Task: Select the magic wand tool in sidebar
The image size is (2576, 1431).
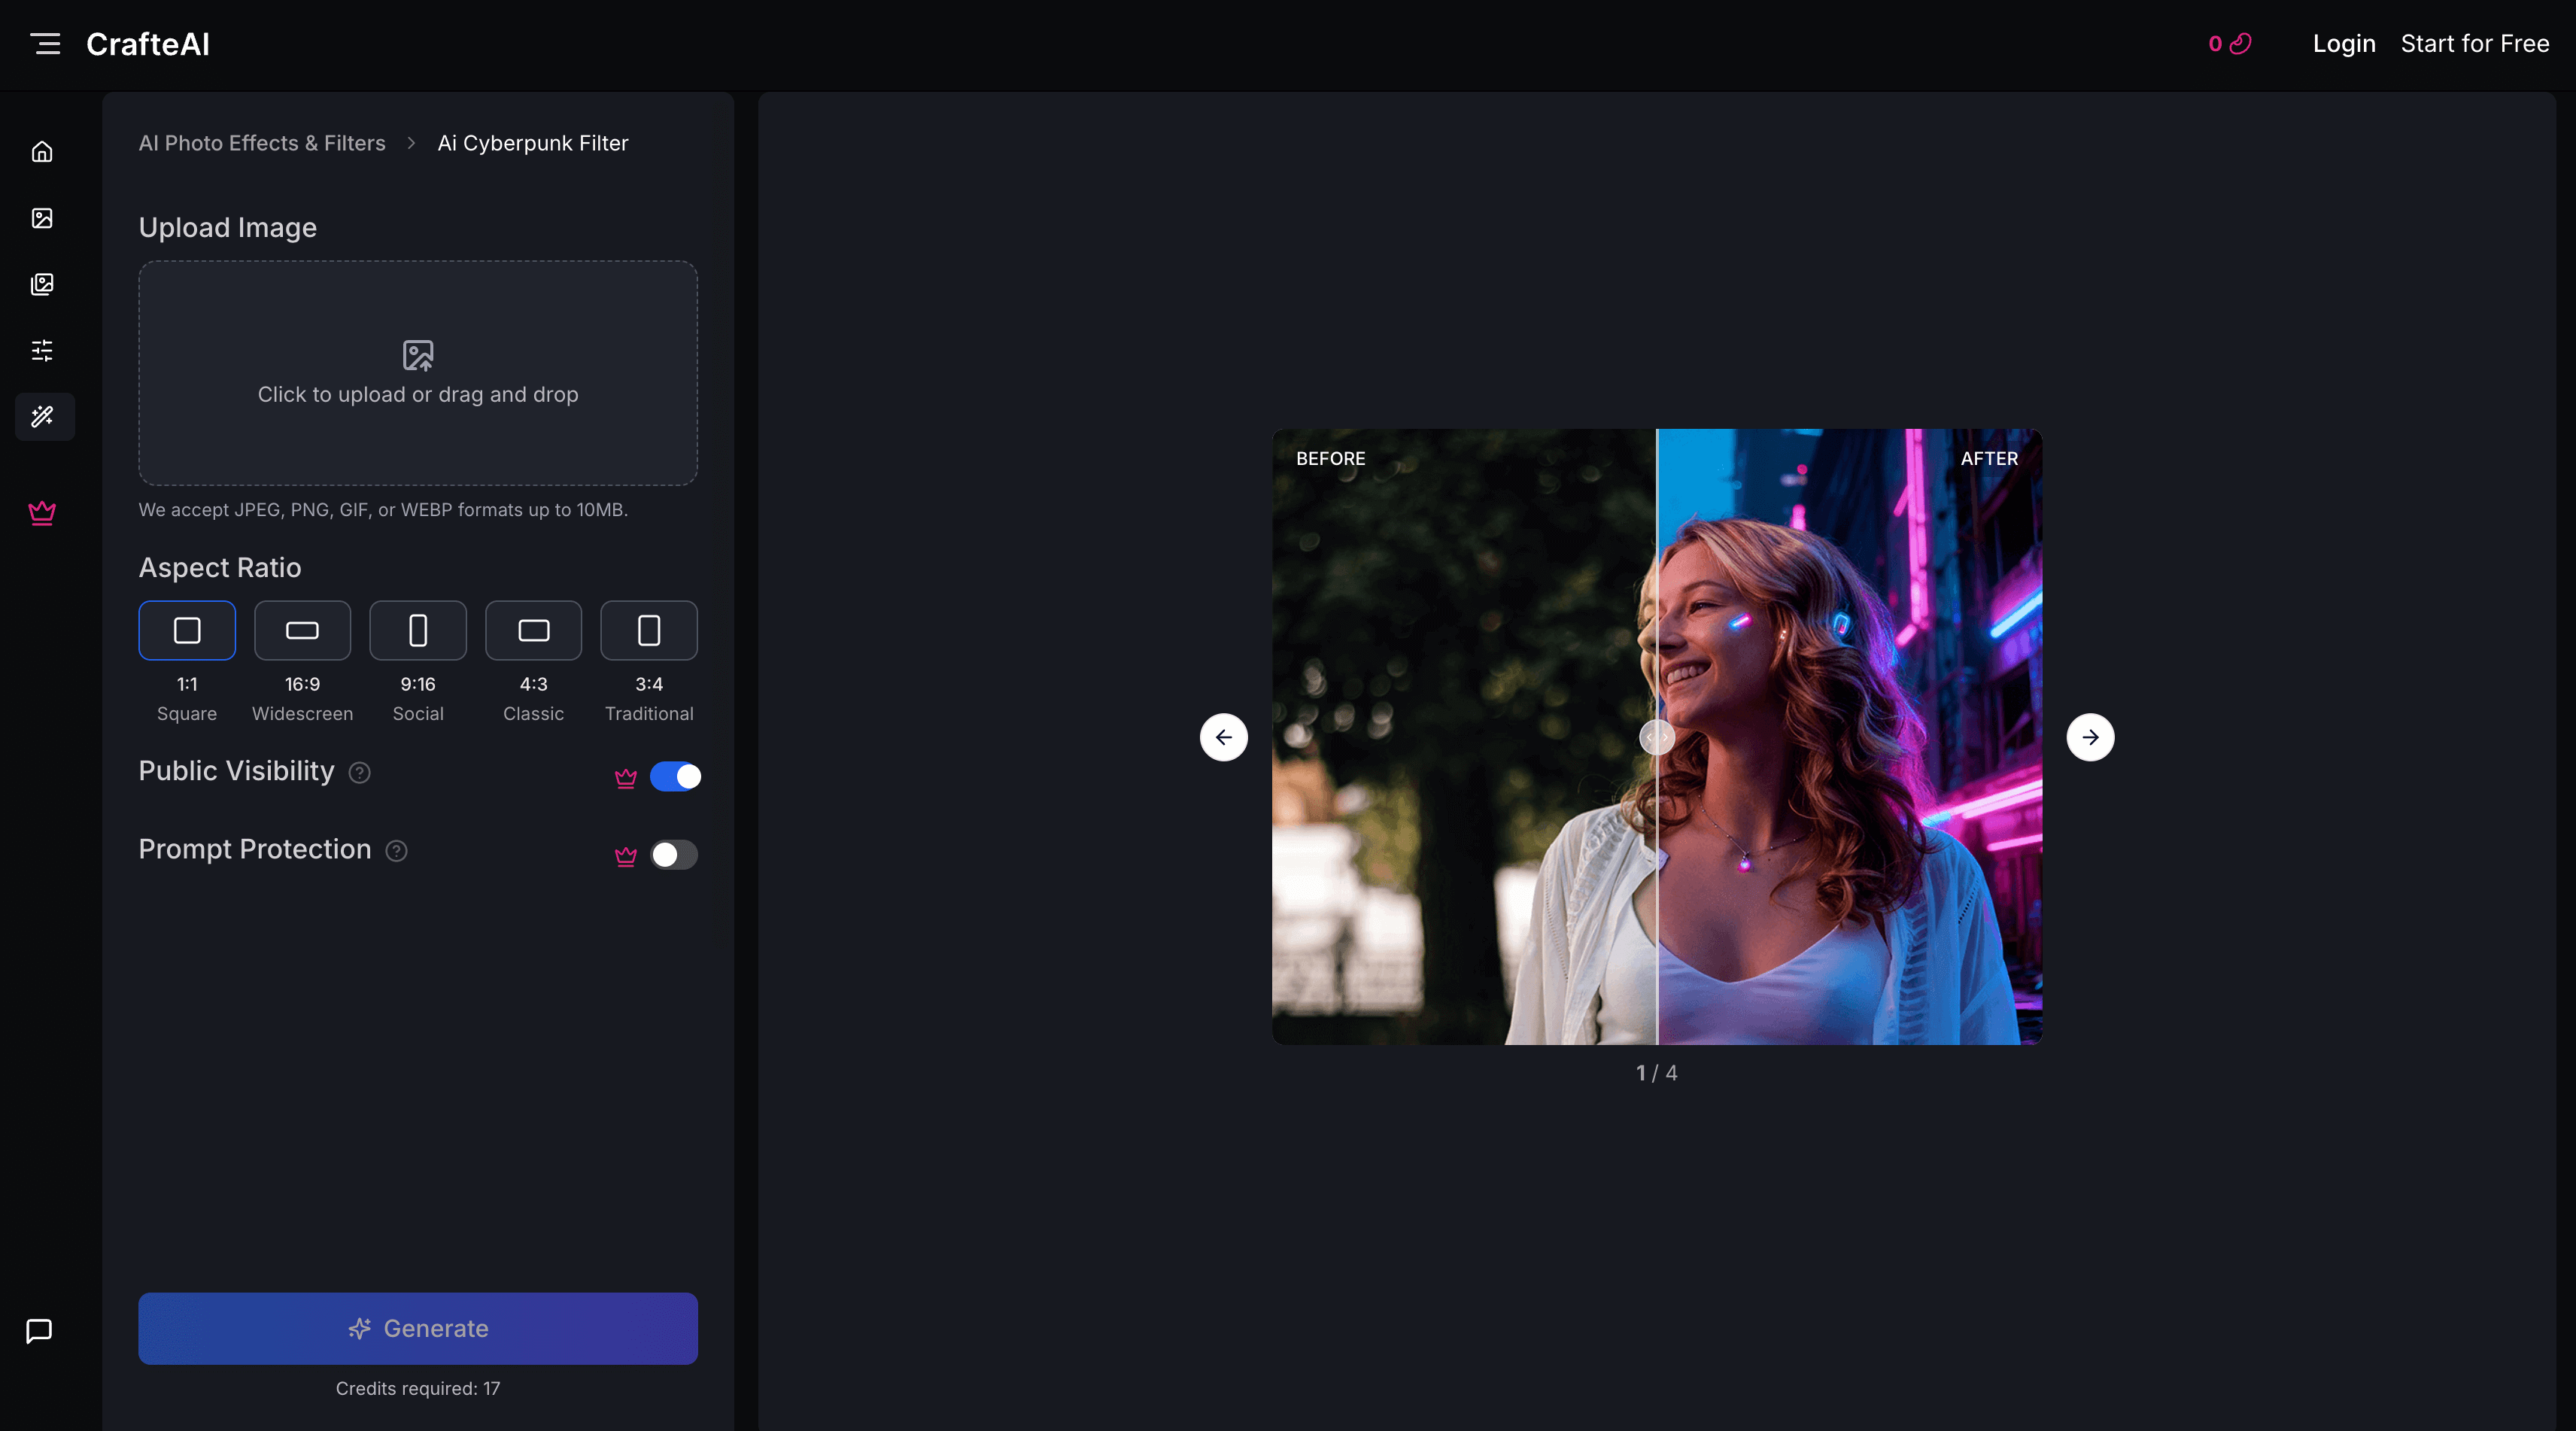Action: tap(42, 417)
